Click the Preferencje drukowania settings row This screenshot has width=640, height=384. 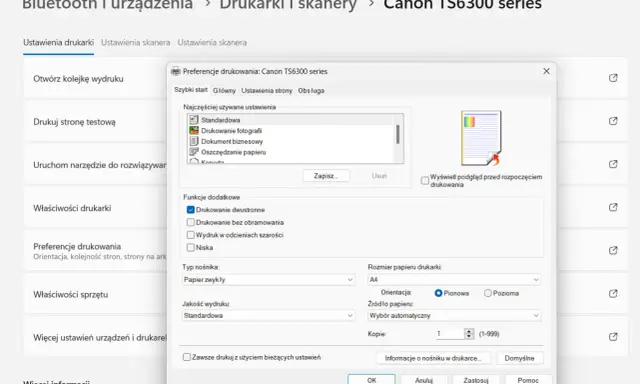tap(95, 251)
